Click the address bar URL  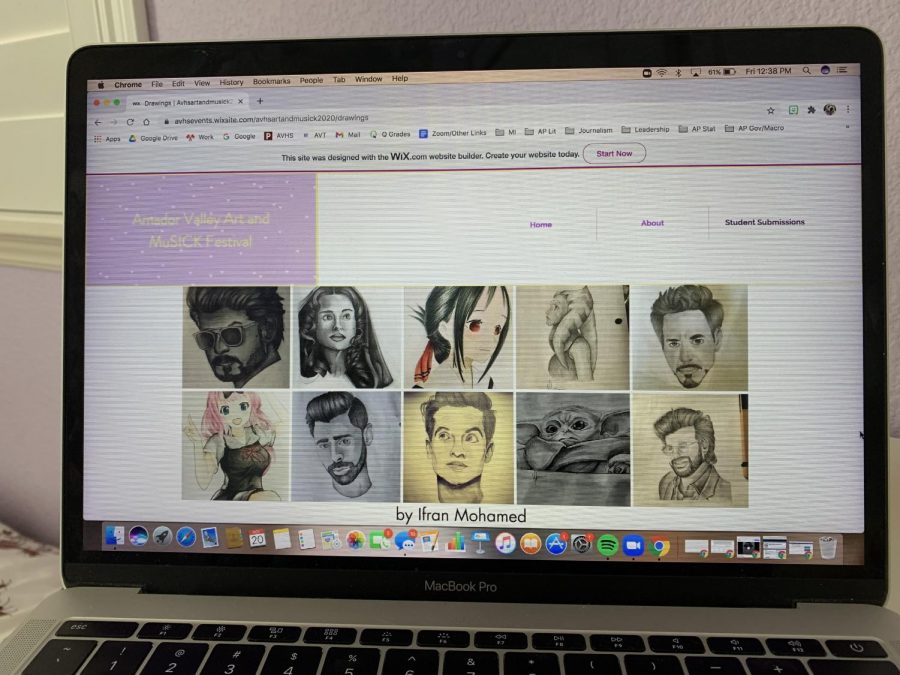click(x=271, y=119)
